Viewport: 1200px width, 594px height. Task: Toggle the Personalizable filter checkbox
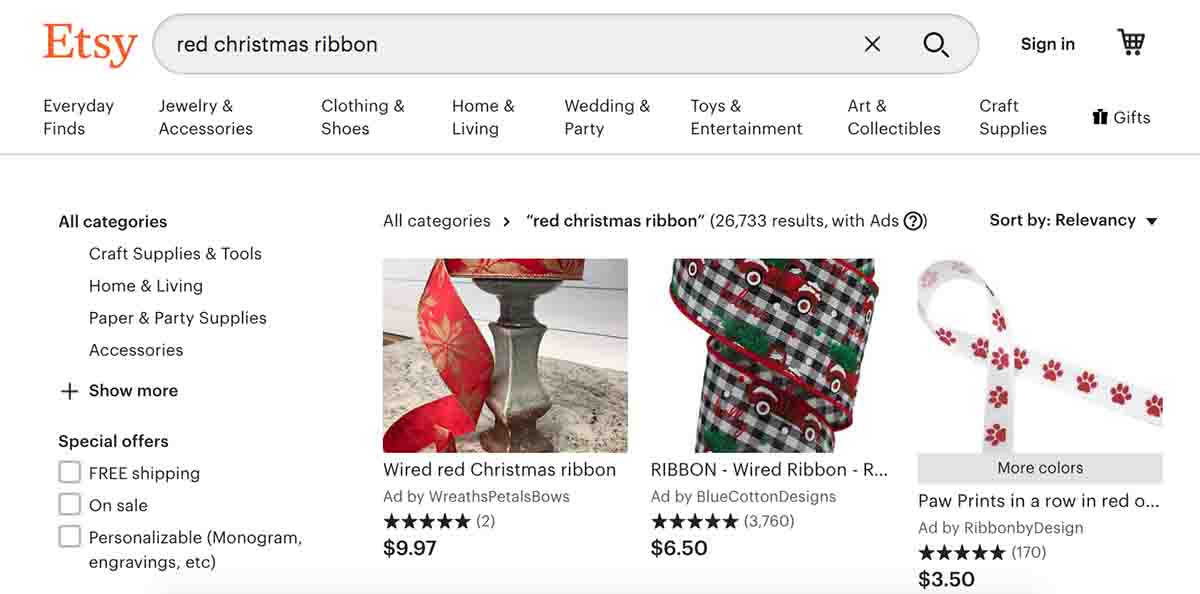point(69,537)
